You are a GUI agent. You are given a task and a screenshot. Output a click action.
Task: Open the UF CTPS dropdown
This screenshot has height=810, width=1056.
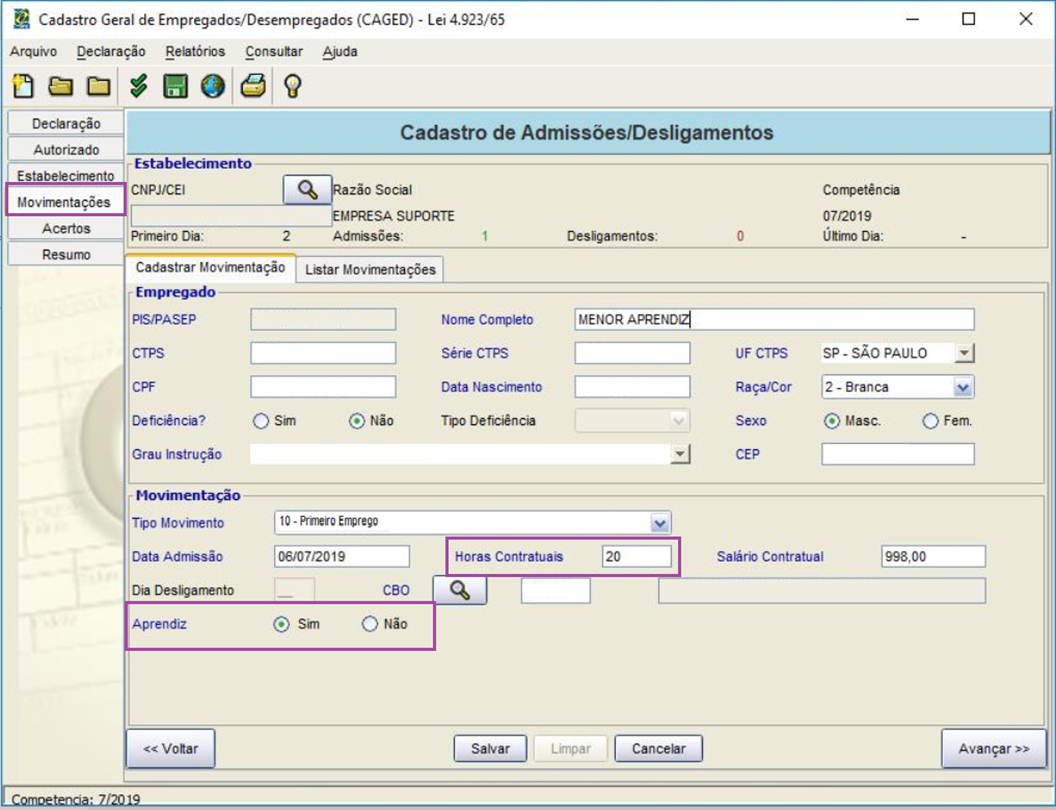964,353
